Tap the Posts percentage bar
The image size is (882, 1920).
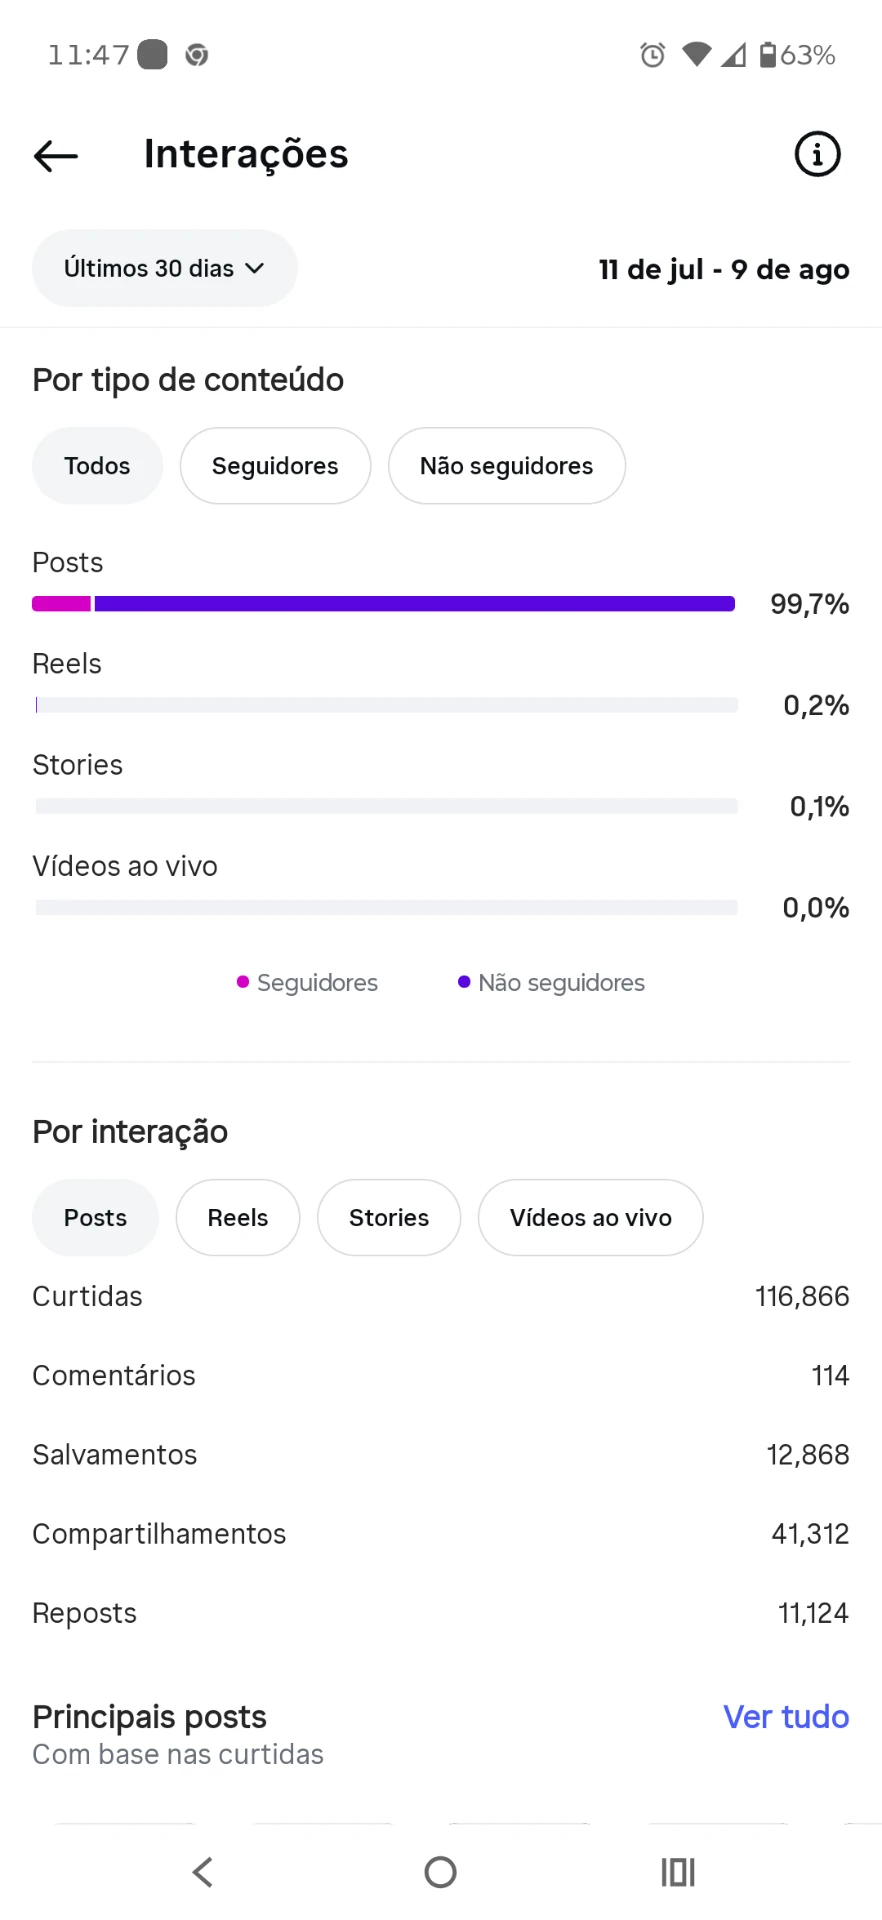click(x=384, y=603)
